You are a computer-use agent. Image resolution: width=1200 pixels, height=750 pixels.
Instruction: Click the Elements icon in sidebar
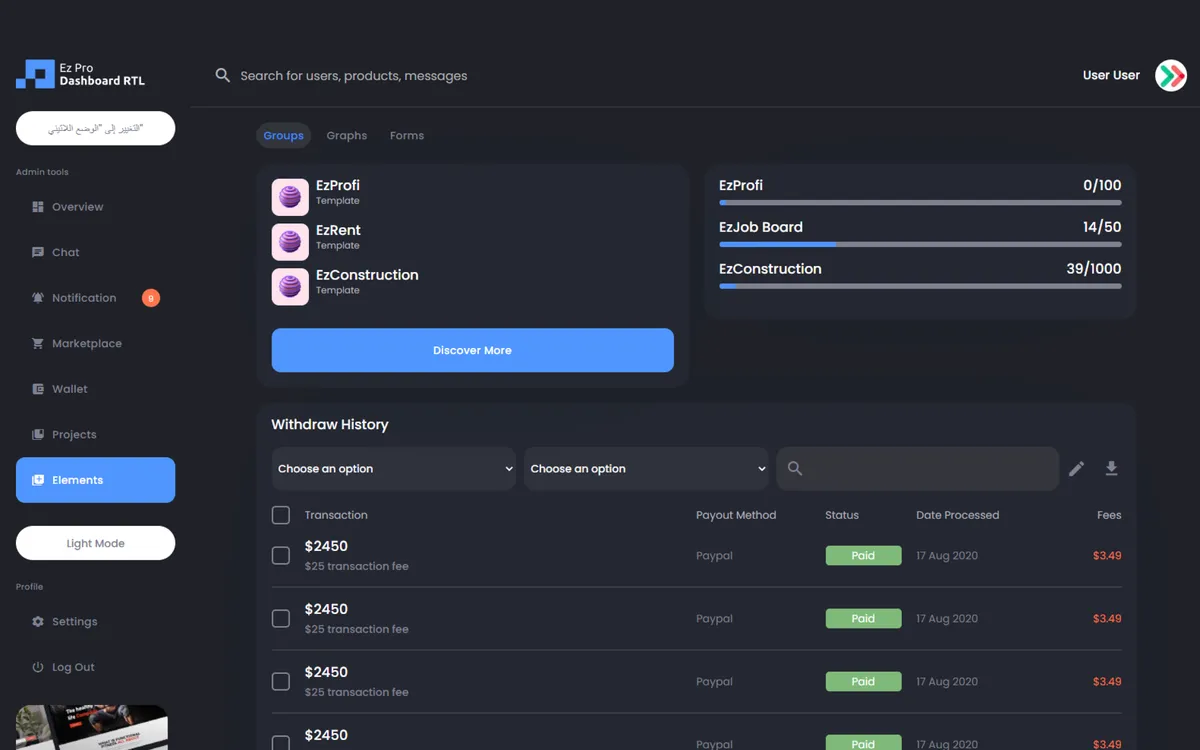pyautogui.click(x=38, y=480)
